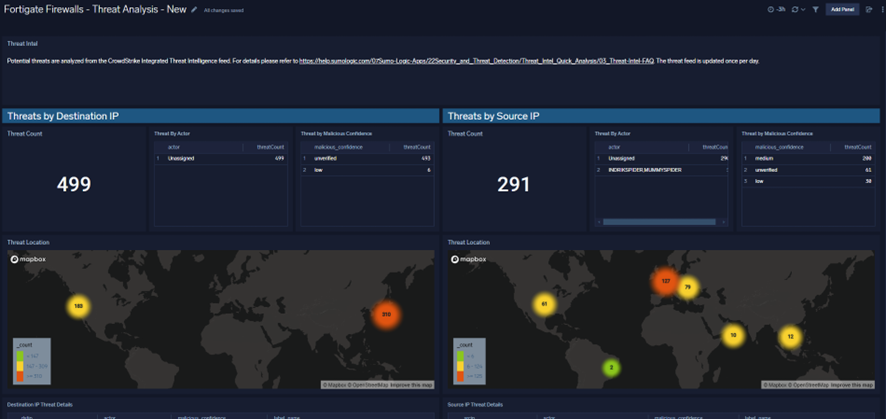Image resolution: width=886 pixels, height=419 pixels.
Task: Click the orange 127 cluster over Europe
Action: click(x=666, y=281)
